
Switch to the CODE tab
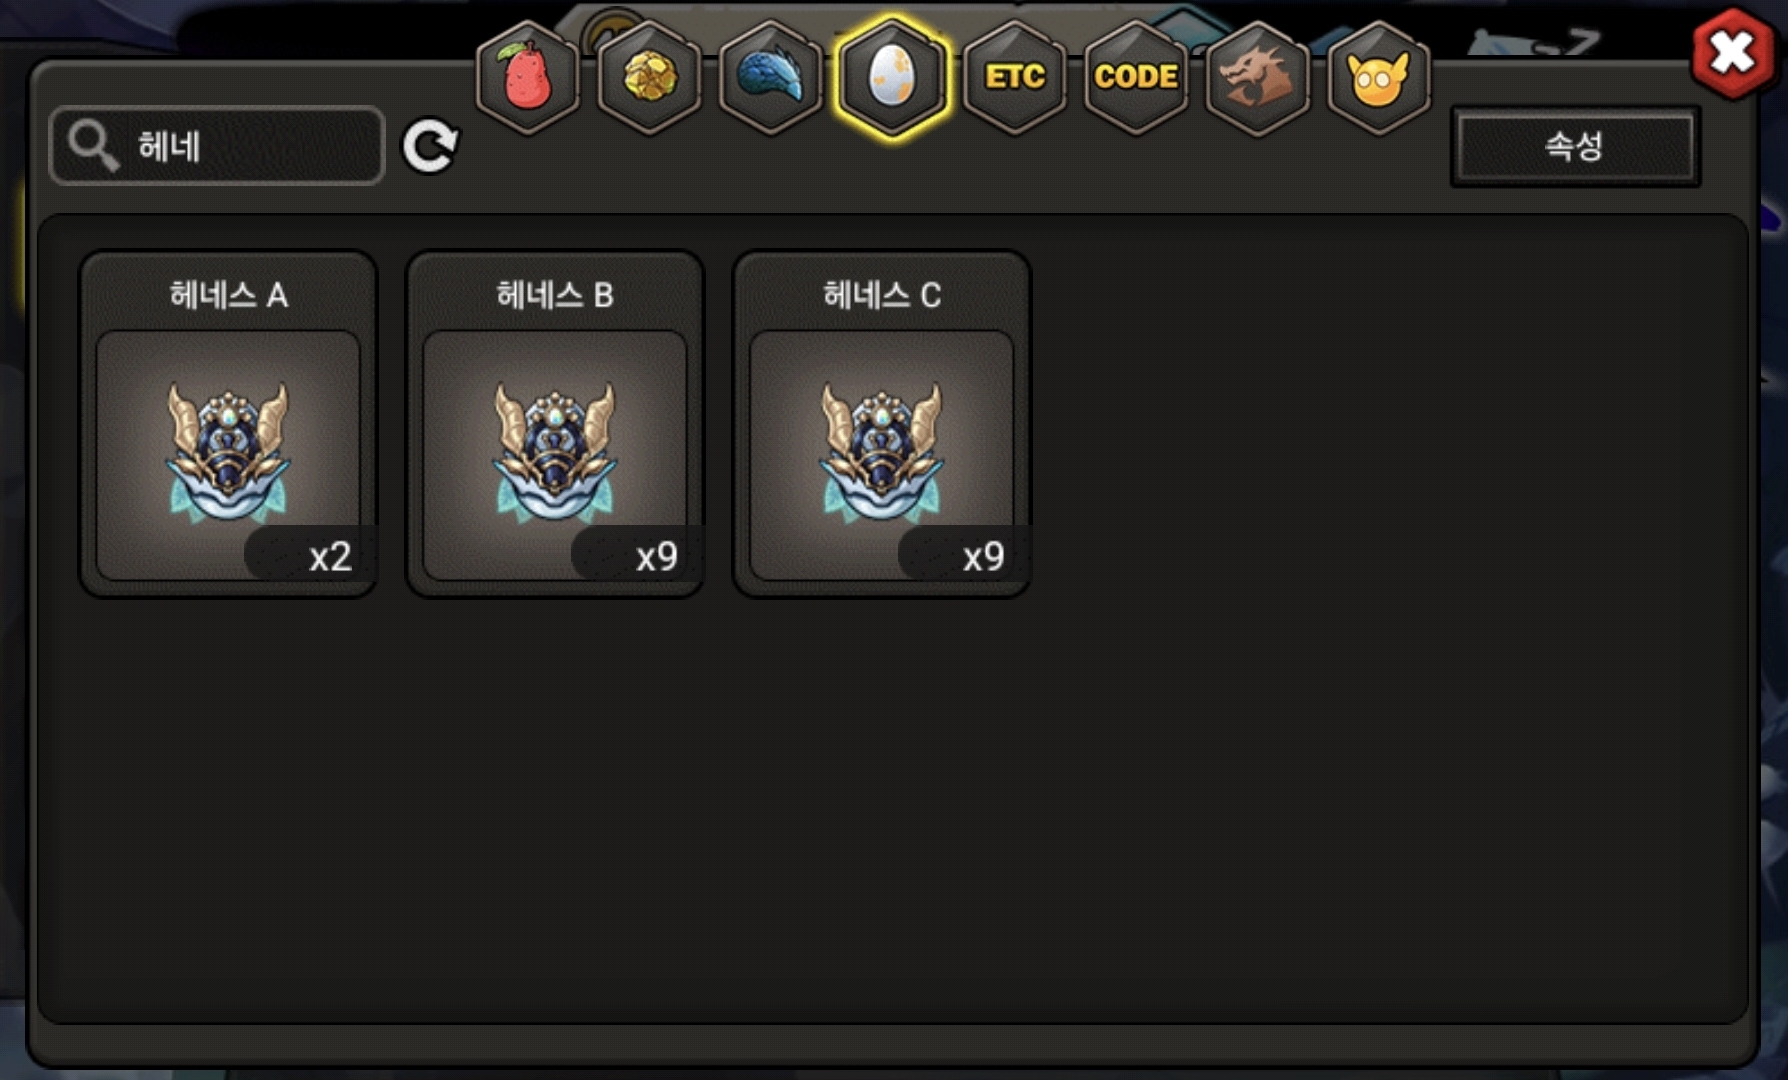pyautogui.click(x=1136, y=77)
